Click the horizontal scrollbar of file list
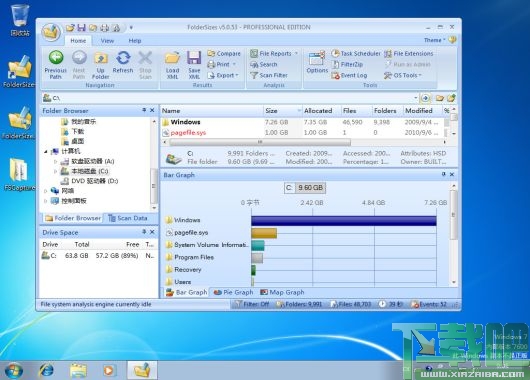Image resolution: width=530 pixels, height=380 pixels. pos(260,142)
